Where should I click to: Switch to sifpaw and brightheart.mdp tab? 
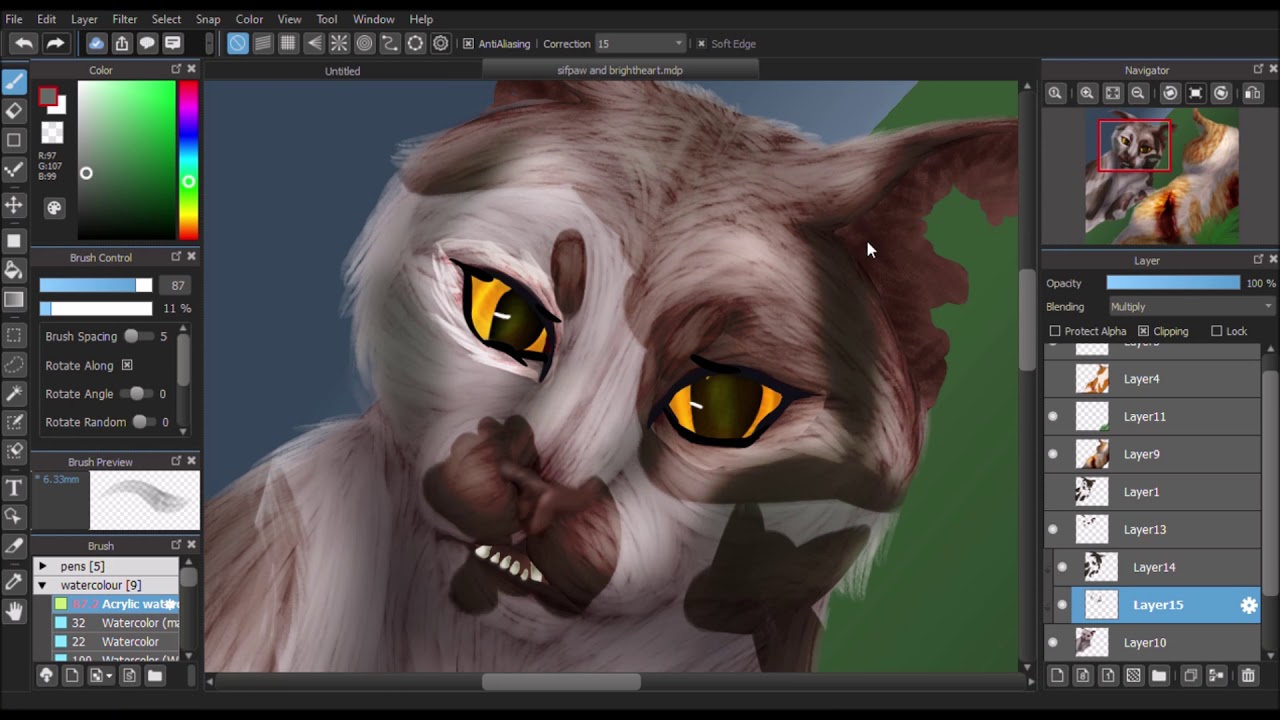620,71
